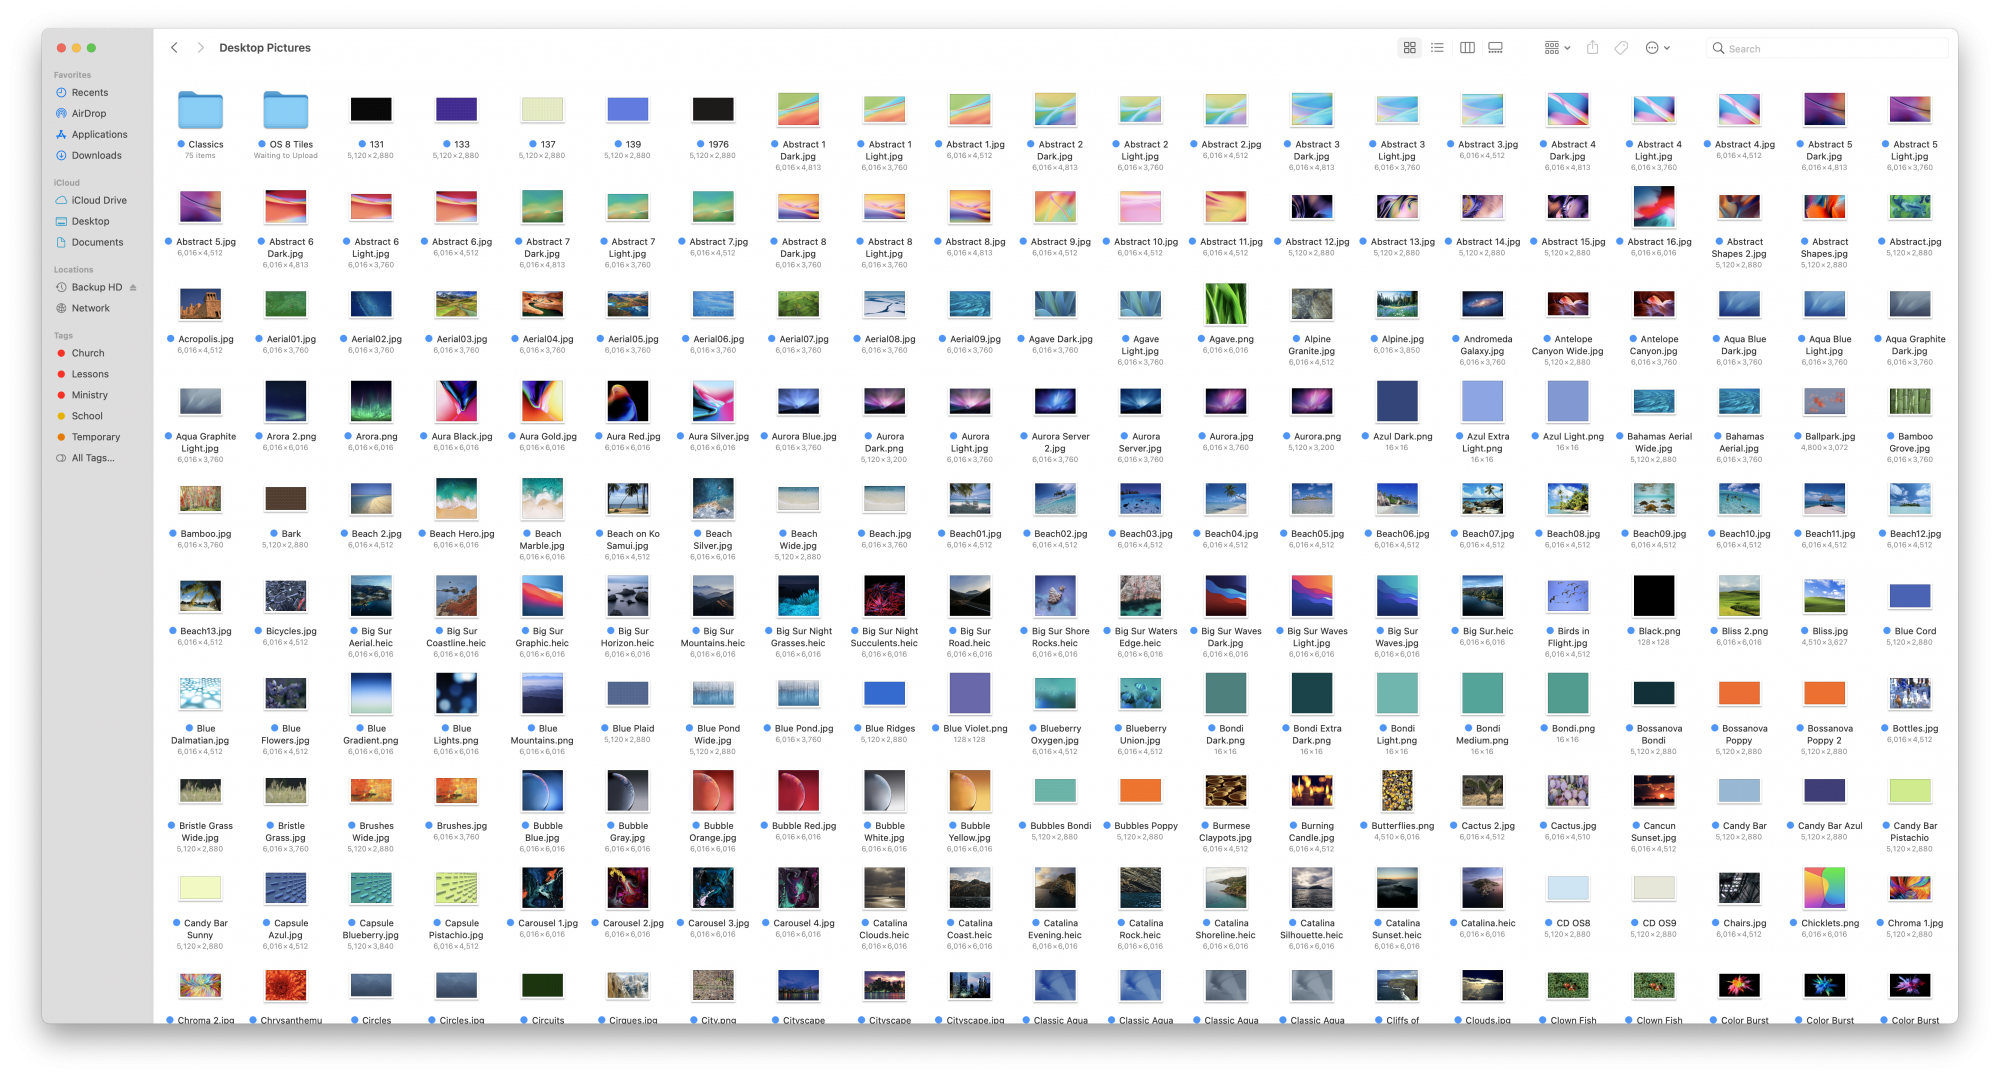Click the Edit Tags toolbar icon

coord(1621,48)
